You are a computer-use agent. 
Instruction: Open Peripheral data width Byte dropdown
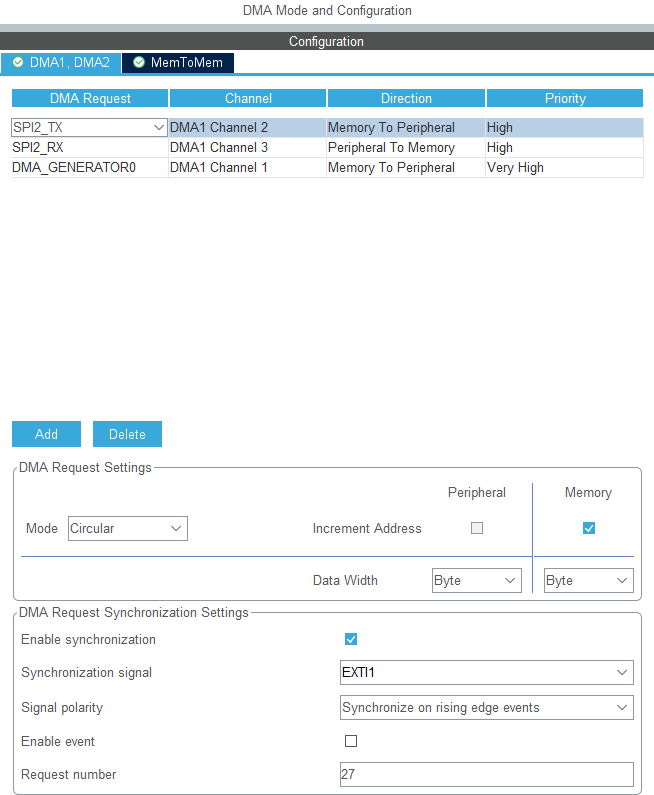coord(477,581)
